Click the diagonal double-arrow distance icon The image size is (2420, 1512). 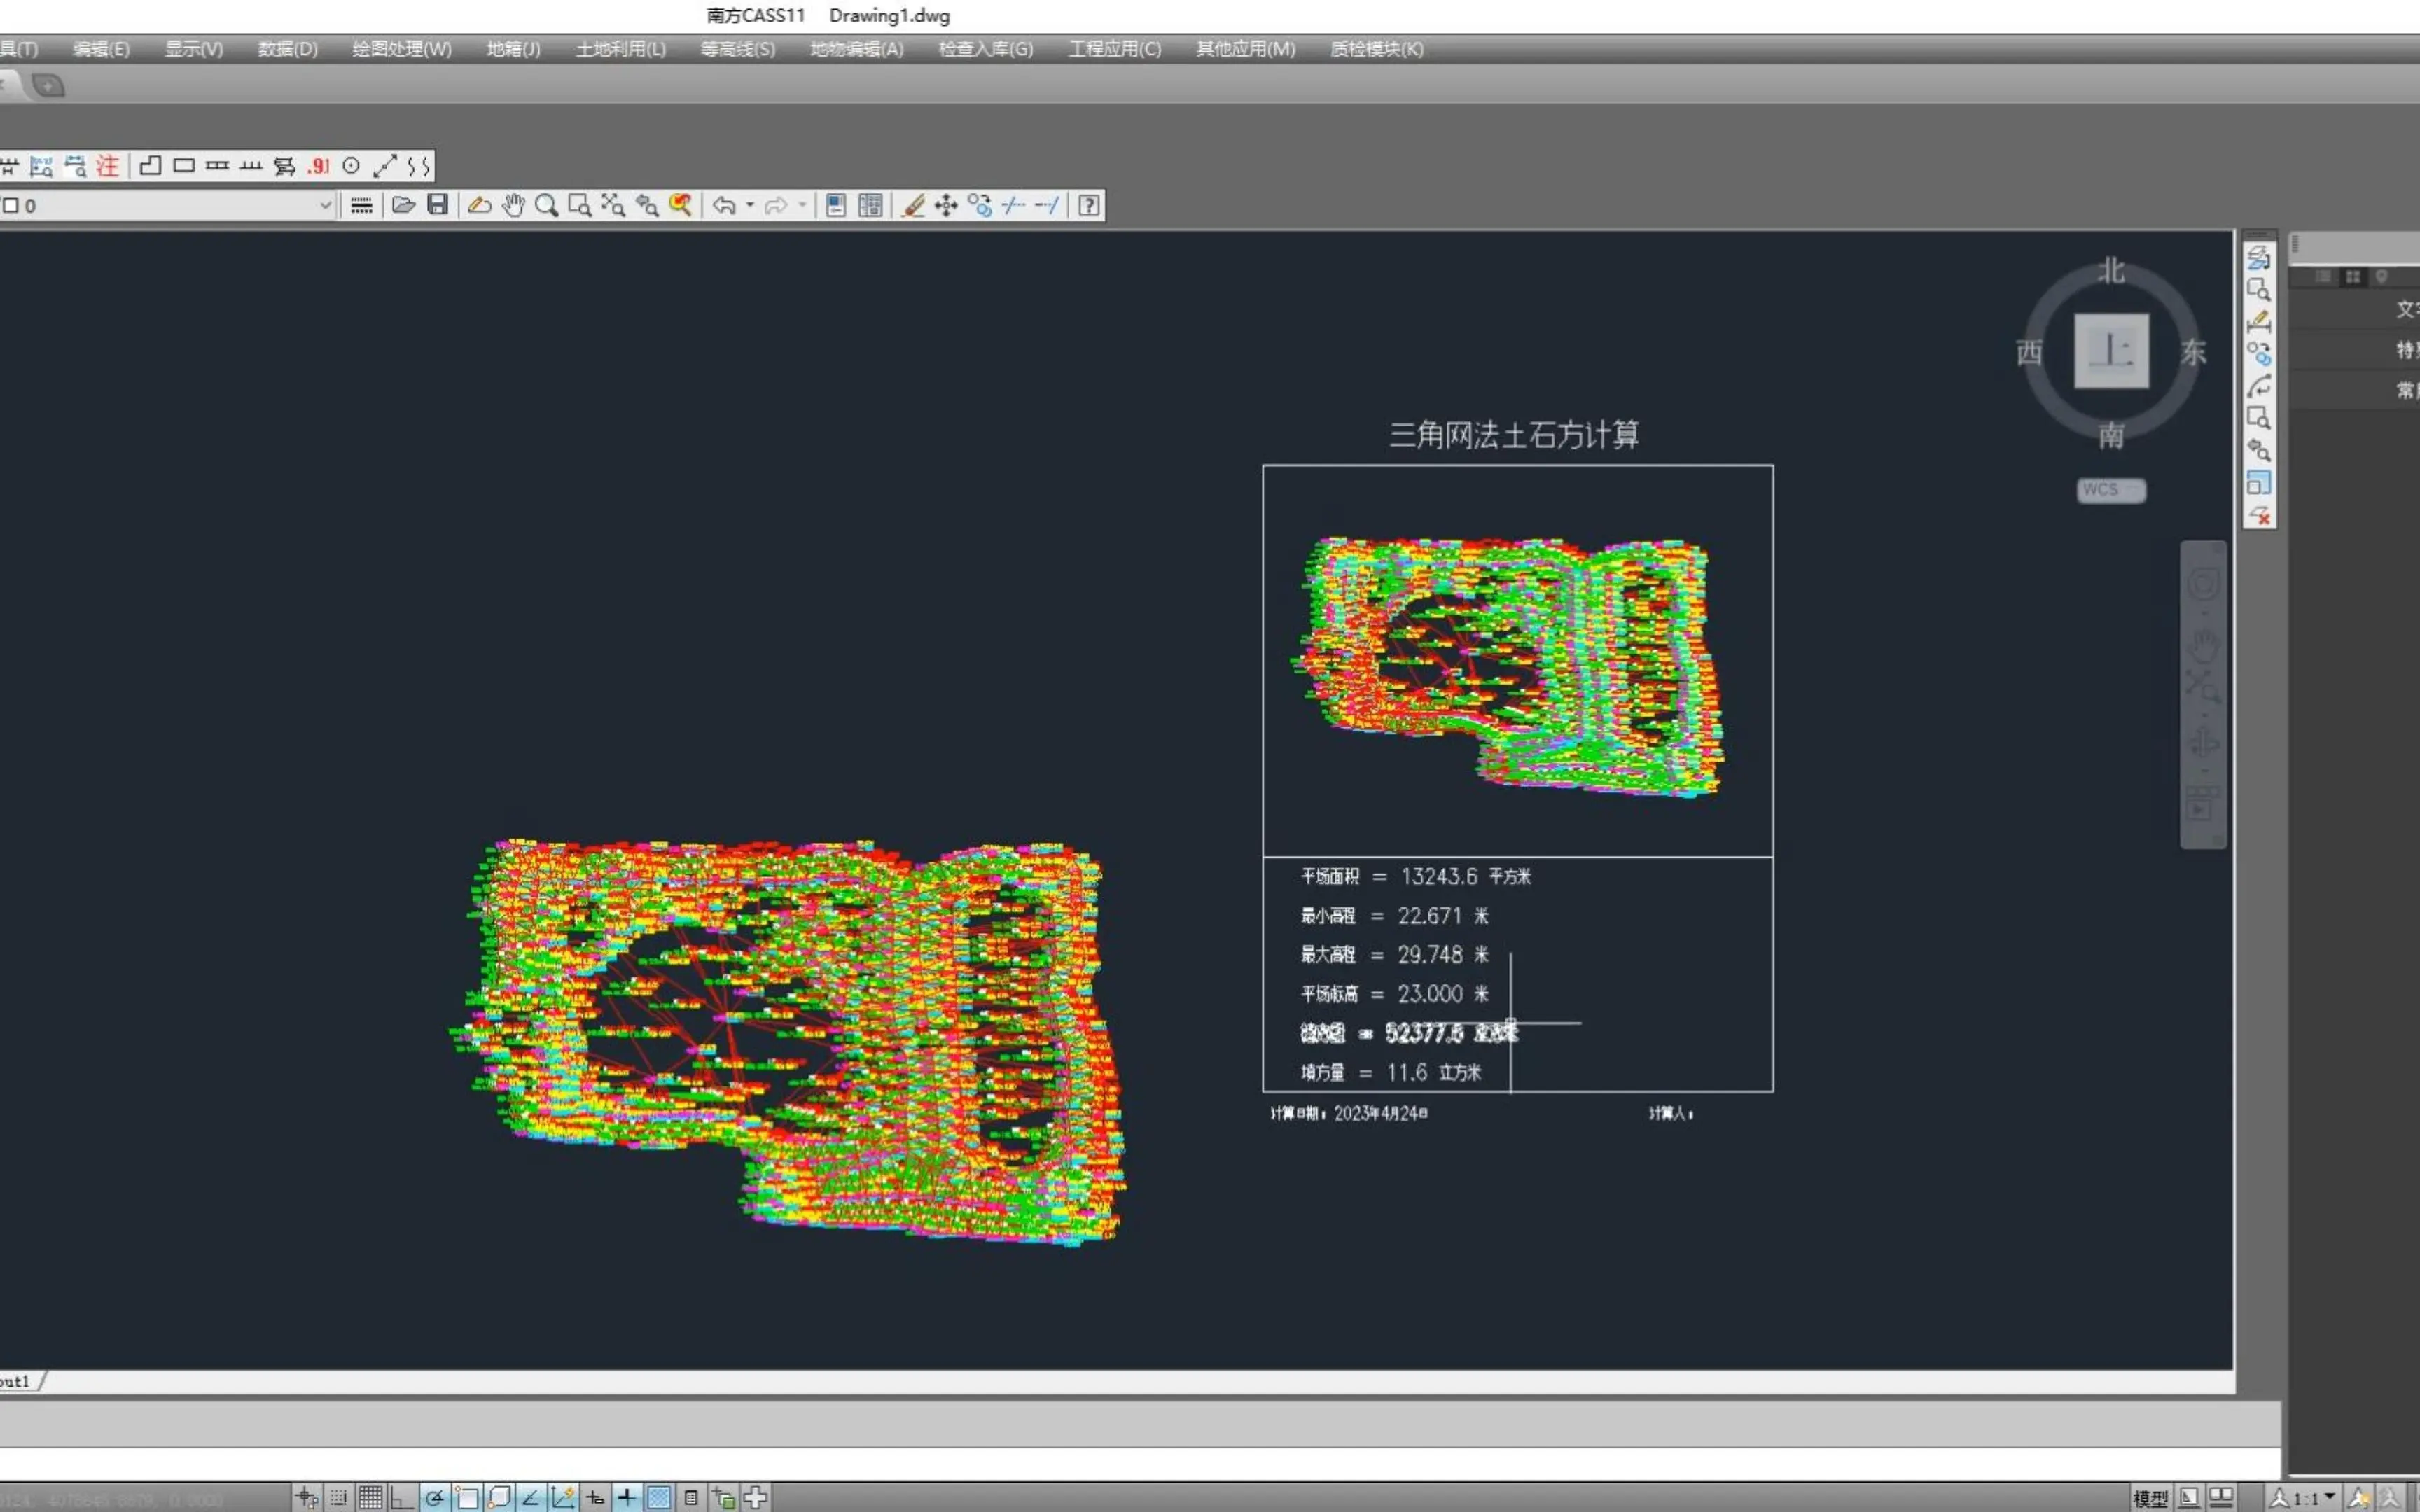[x=385, y=166]
